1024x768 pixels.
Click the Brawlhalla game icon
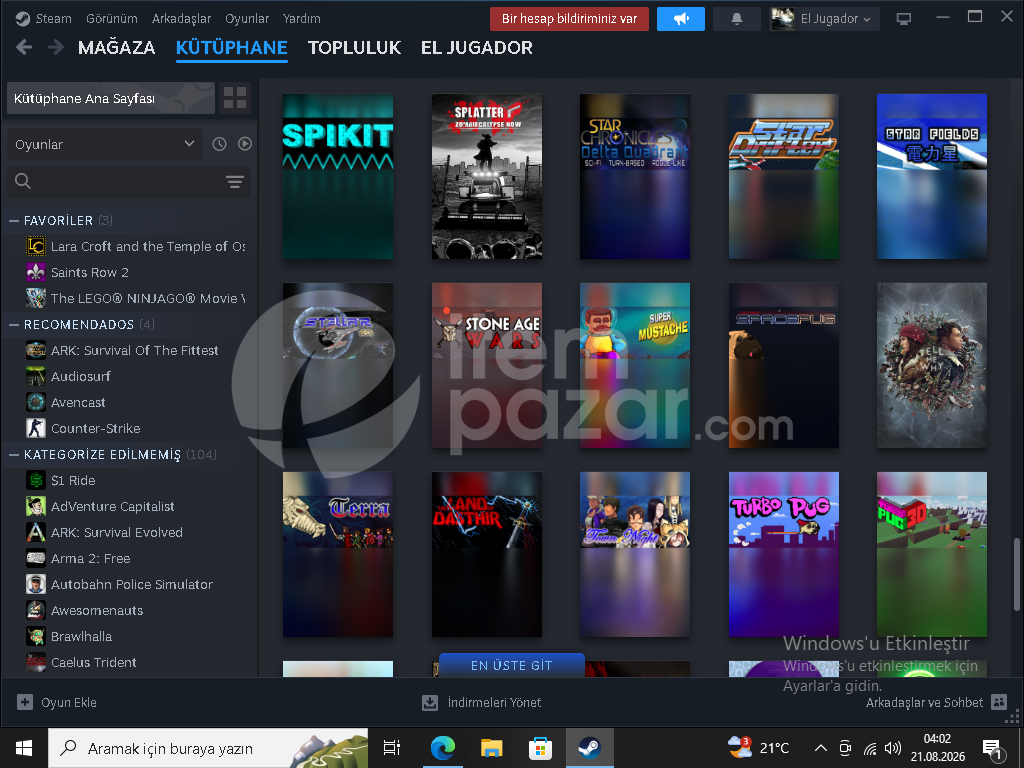pyautogui.click(x=36, y=636)
